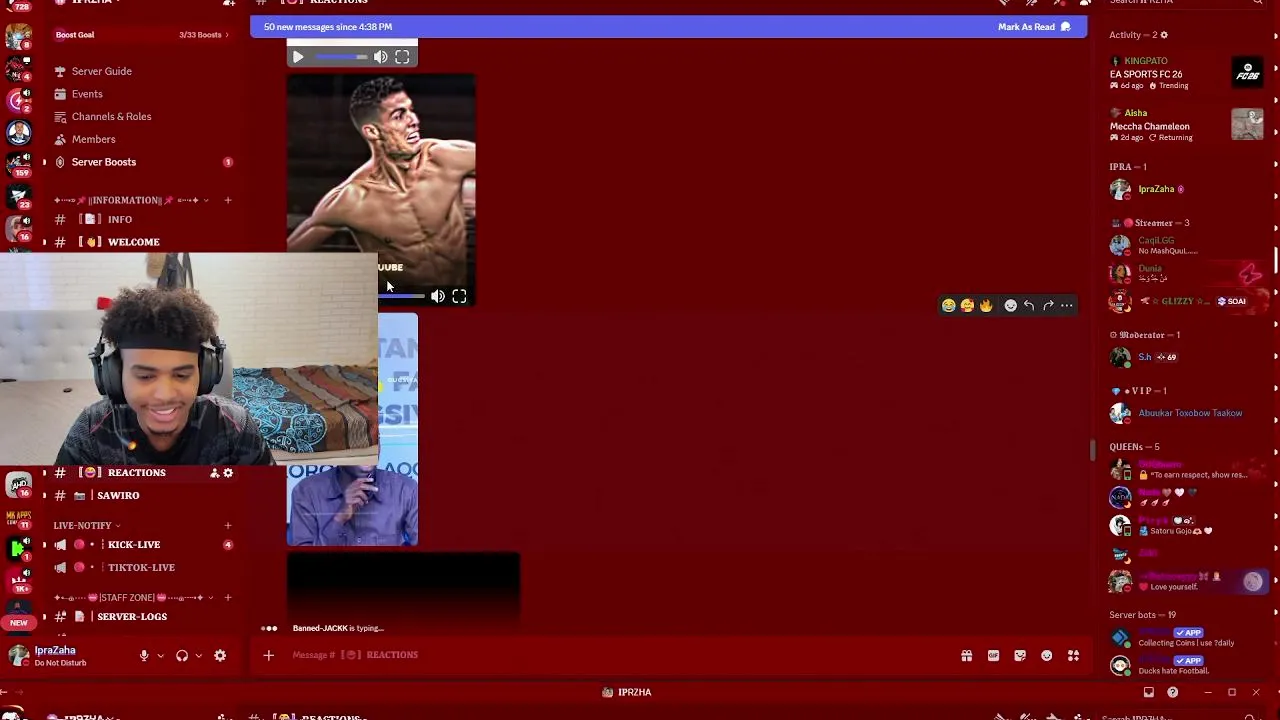Image resolution: width=1280 pixels, height=720 pixels.
Task: Open the More options for the message
Action: tap(1067, 305)
